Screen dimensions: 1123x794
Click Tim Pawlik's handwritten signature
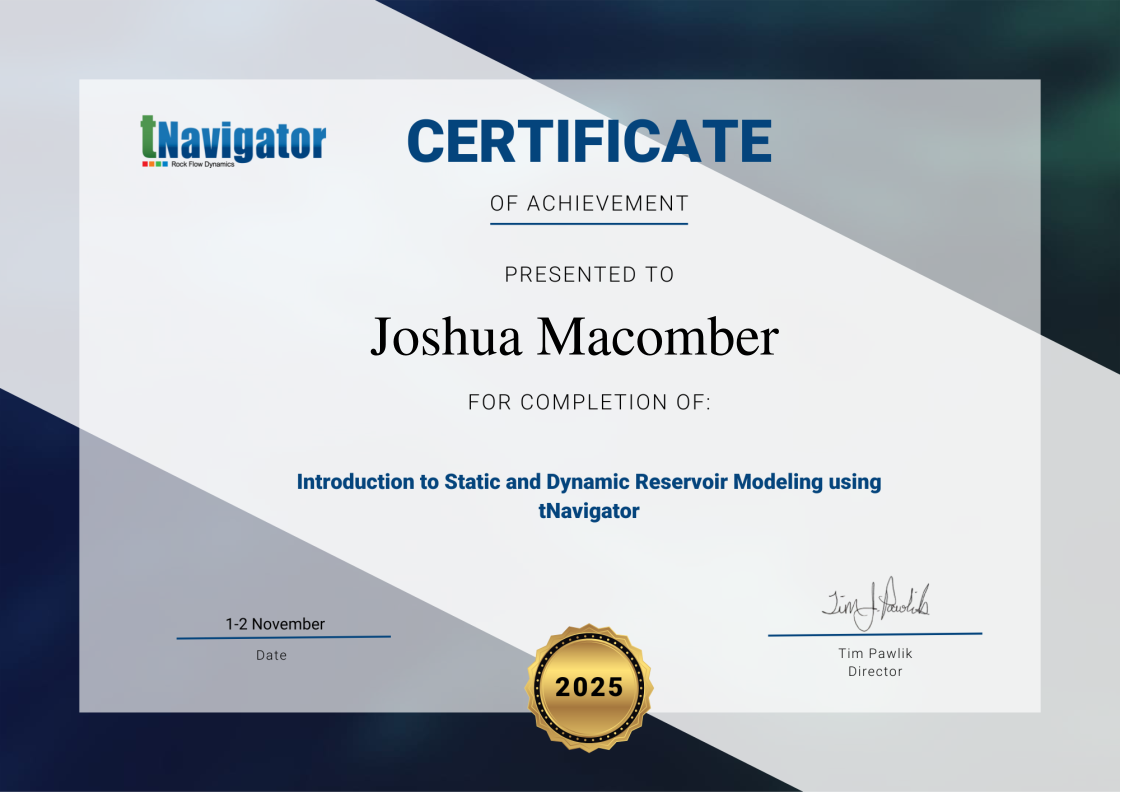(875, 603)
